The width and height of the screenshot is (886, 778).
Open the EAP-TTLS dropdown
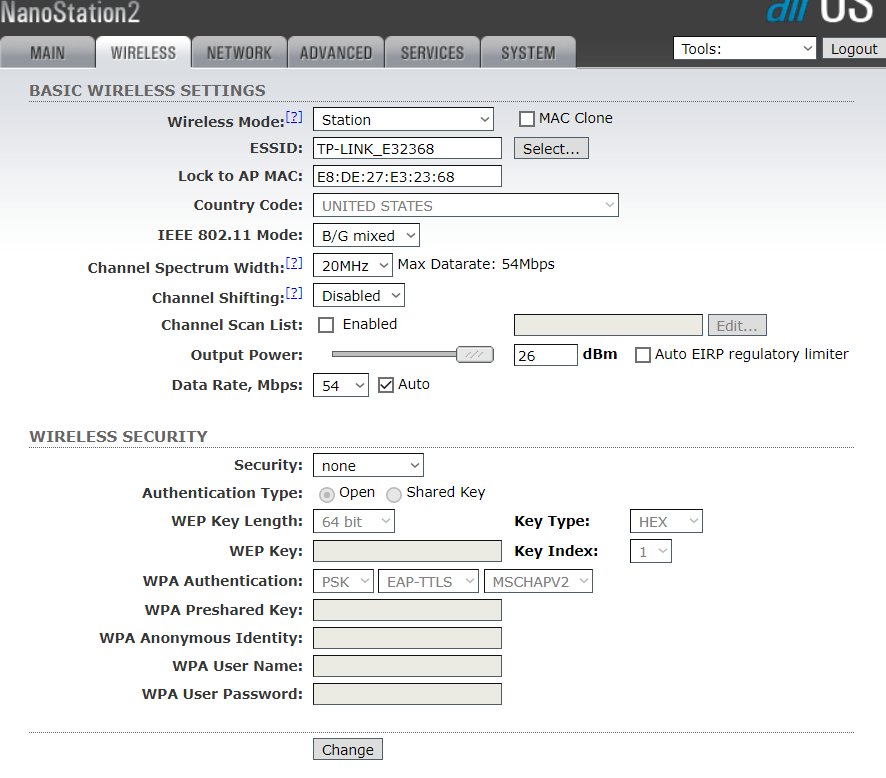pos(428,581)
